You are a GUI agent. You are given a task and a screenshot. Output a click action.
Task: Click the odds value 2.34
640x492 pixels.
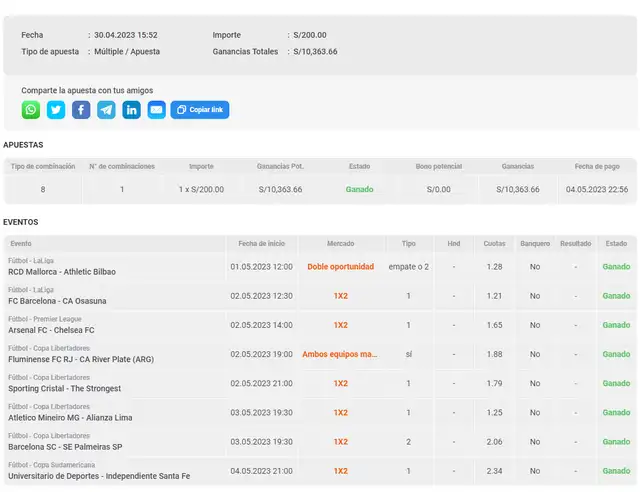click(494, 471)
